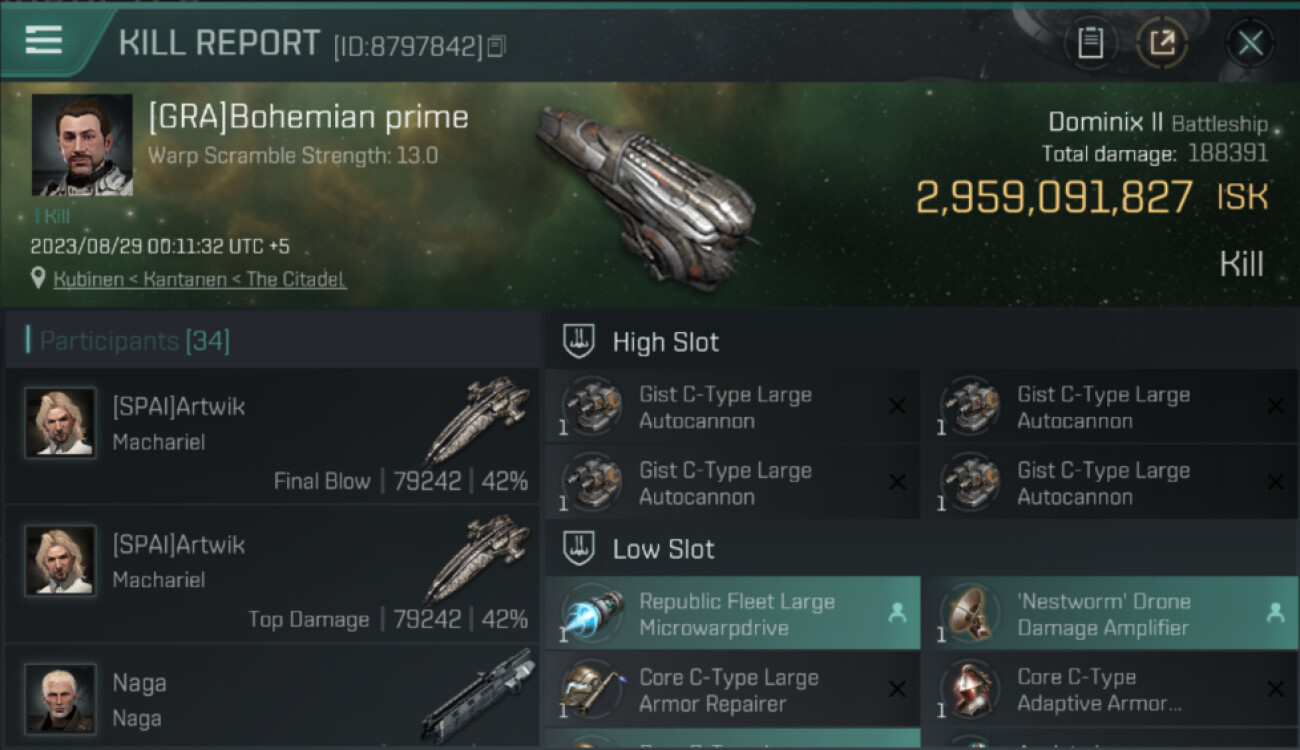
Task: Open the hamburger menu
Action: 44,41
